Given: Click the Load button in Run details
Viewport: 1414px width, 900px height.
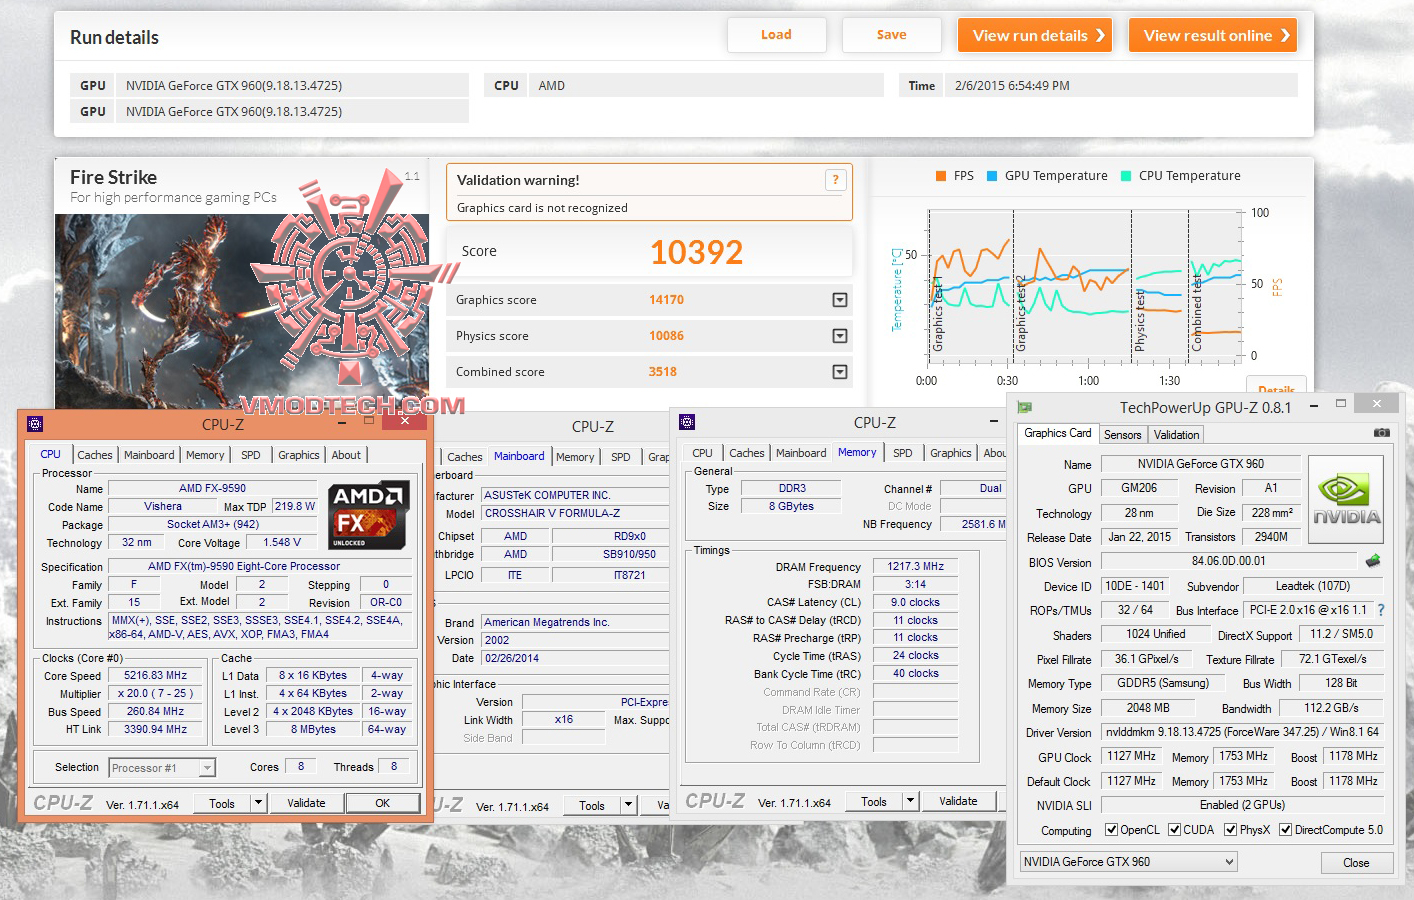Looking at the screenshot, I should click(x=776, y=35).
